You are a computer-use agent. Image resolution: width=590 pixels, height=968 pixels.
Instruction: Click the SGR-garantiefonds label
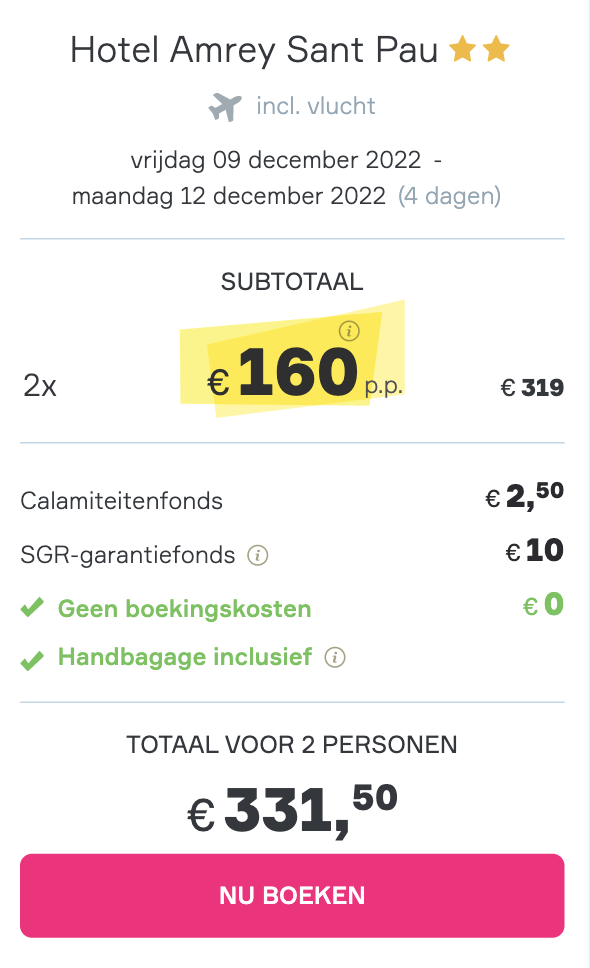pos(128,555)
